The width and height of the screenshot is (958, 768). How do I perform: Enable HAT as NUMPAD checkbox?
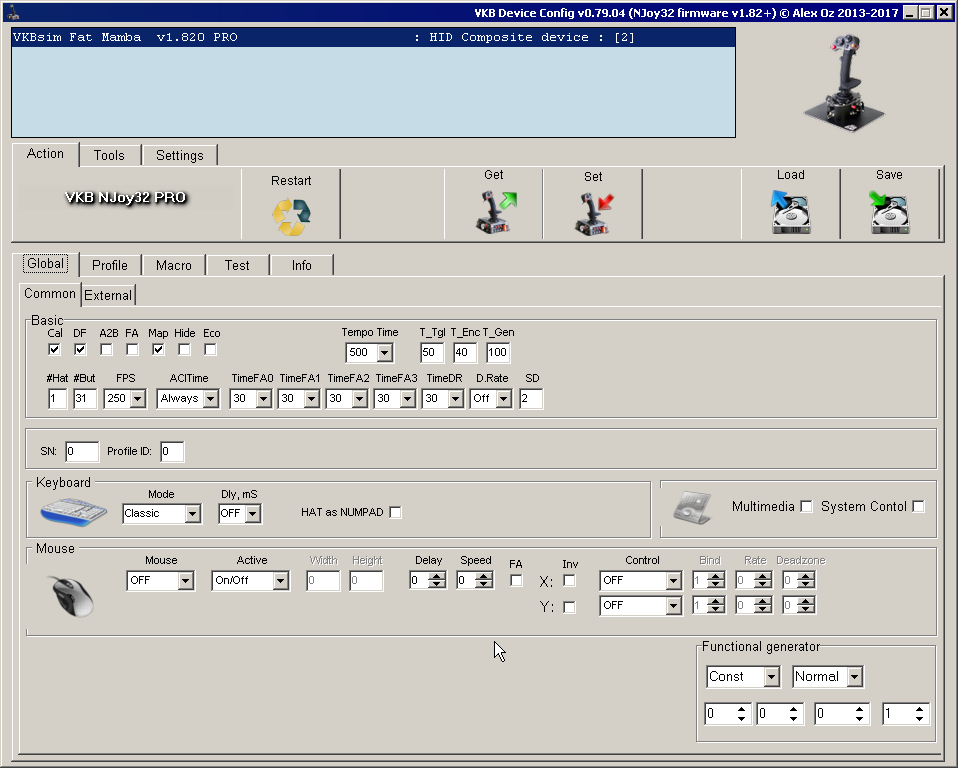pyautogui.click(x=395, y=513)
